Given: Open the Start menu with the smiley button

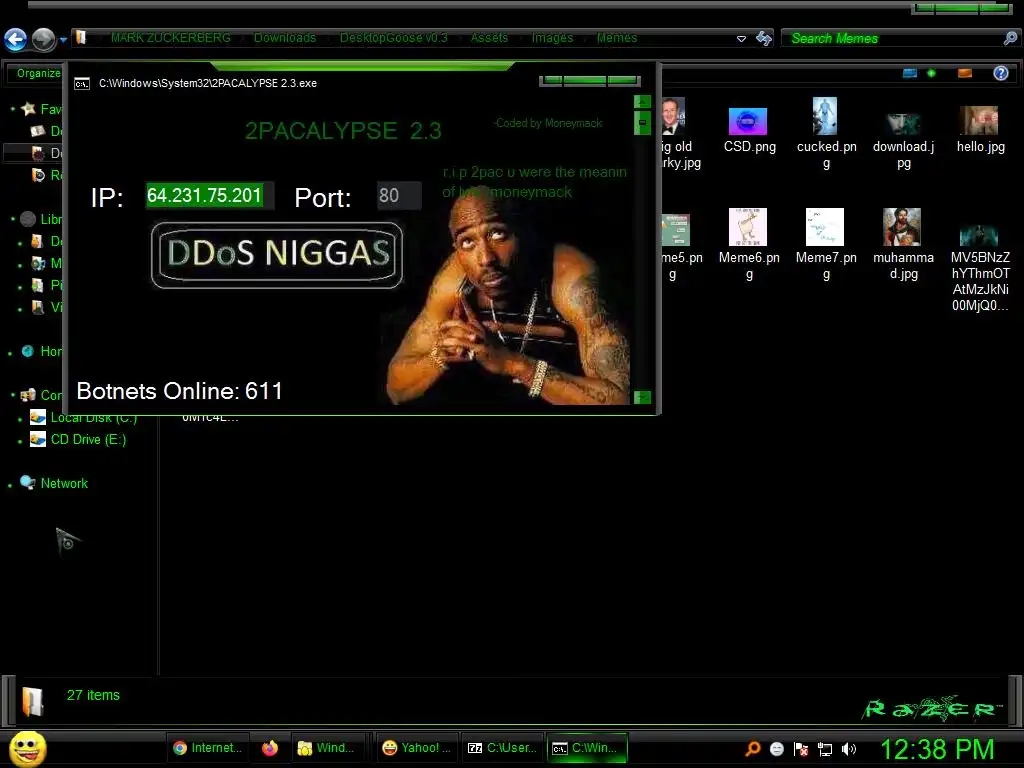Looking at the screenshot, I should coord(27,748).
